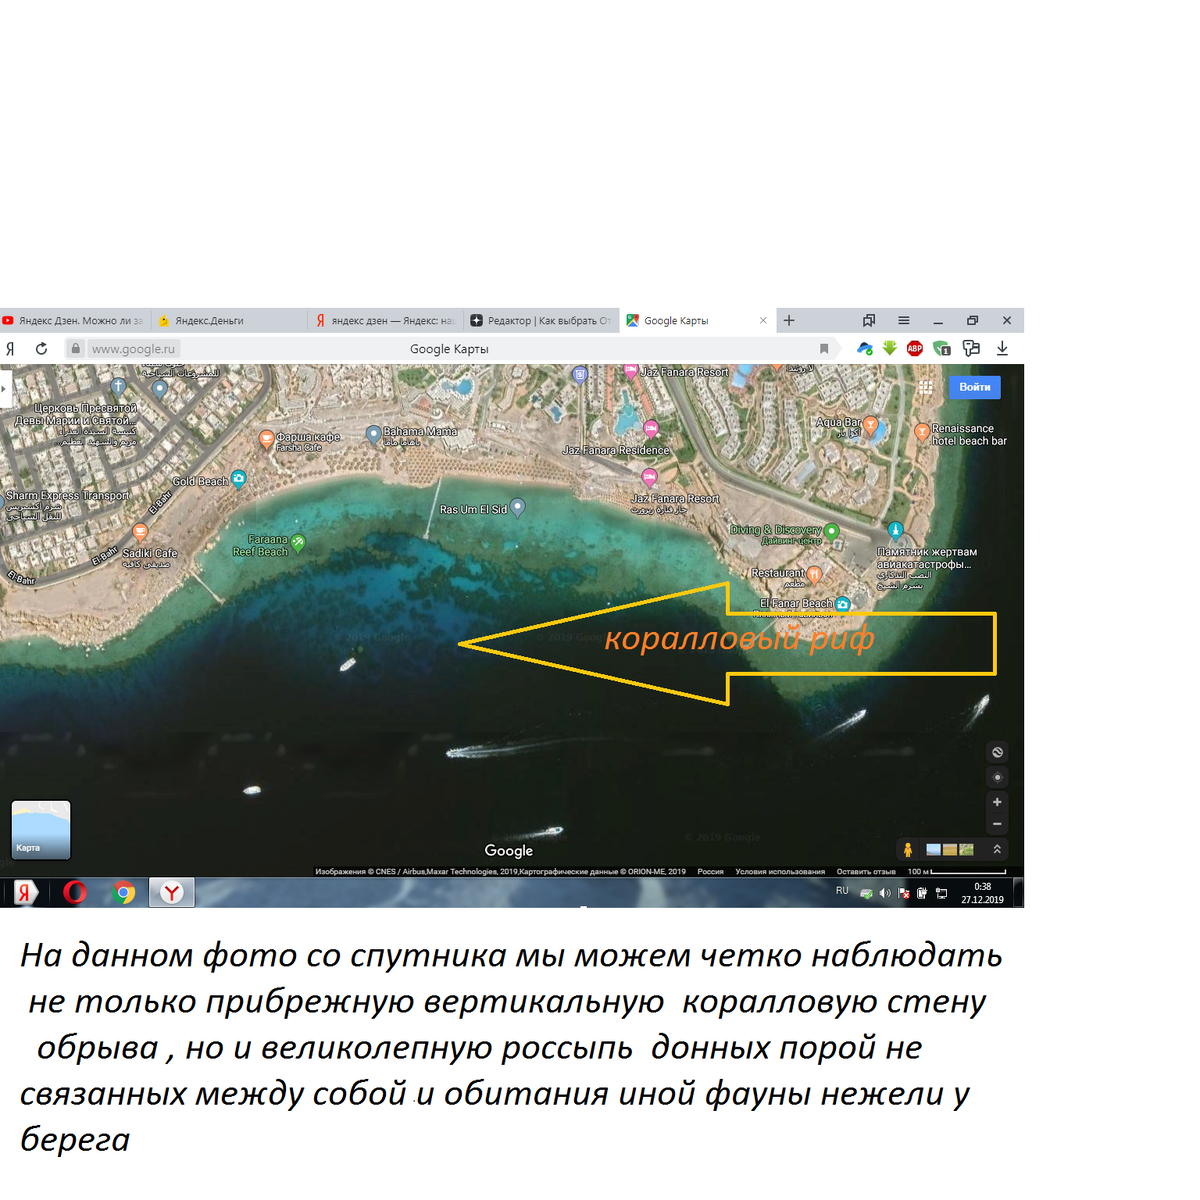
Task: Select the Bahama Mama pin
Action: pos(373,435)
